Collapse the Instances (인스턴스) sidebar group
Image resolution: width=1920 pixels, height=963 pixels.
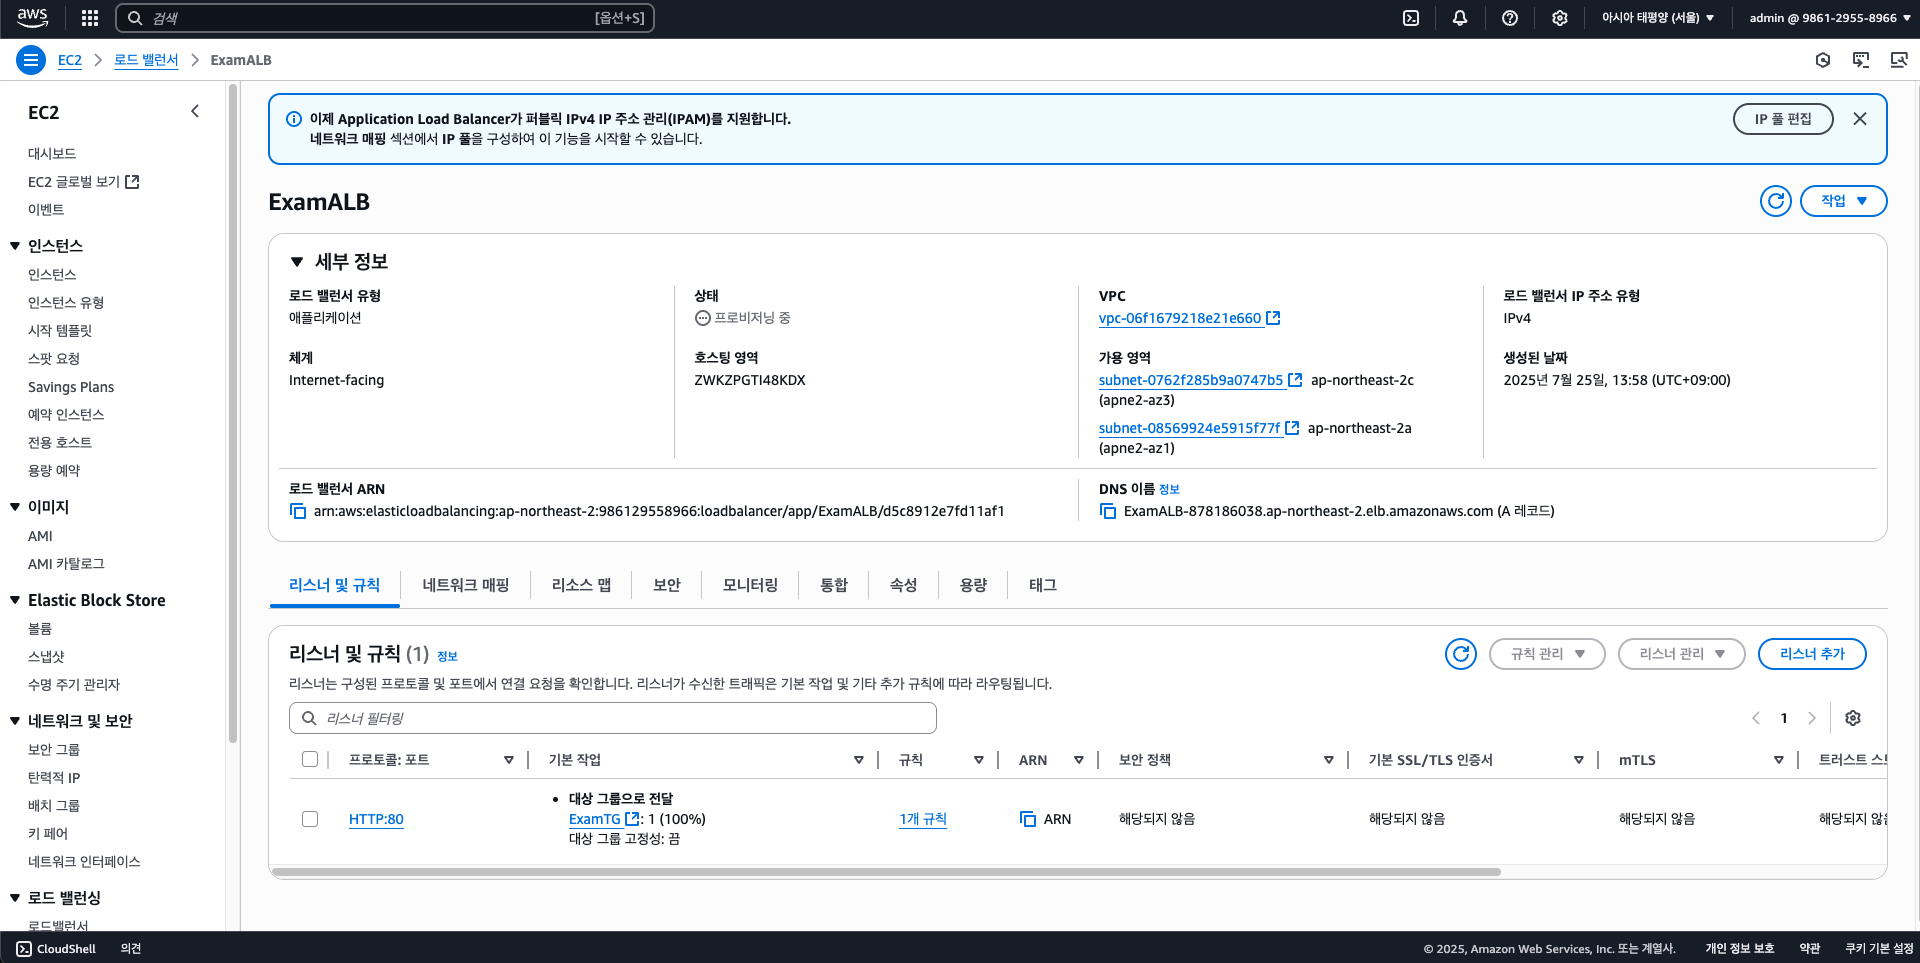(x=15, y=246)
